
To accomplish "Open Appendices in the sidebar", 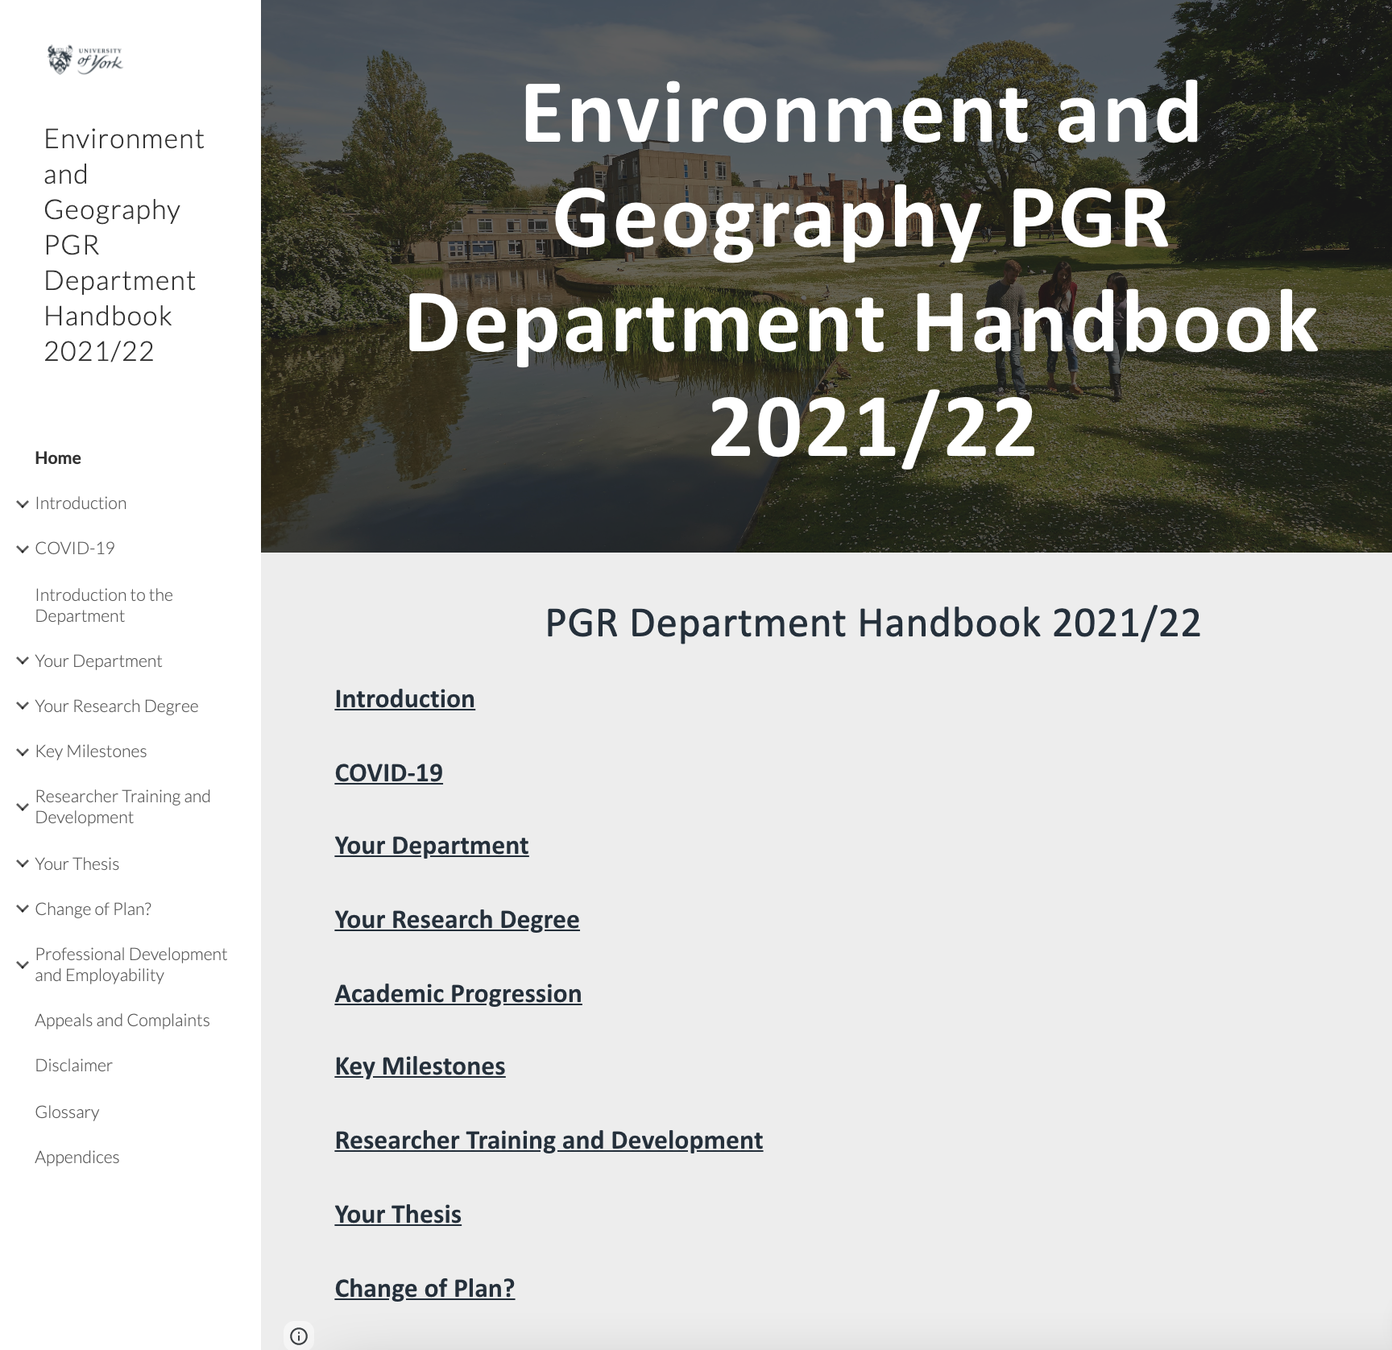I will [77, 1157].
